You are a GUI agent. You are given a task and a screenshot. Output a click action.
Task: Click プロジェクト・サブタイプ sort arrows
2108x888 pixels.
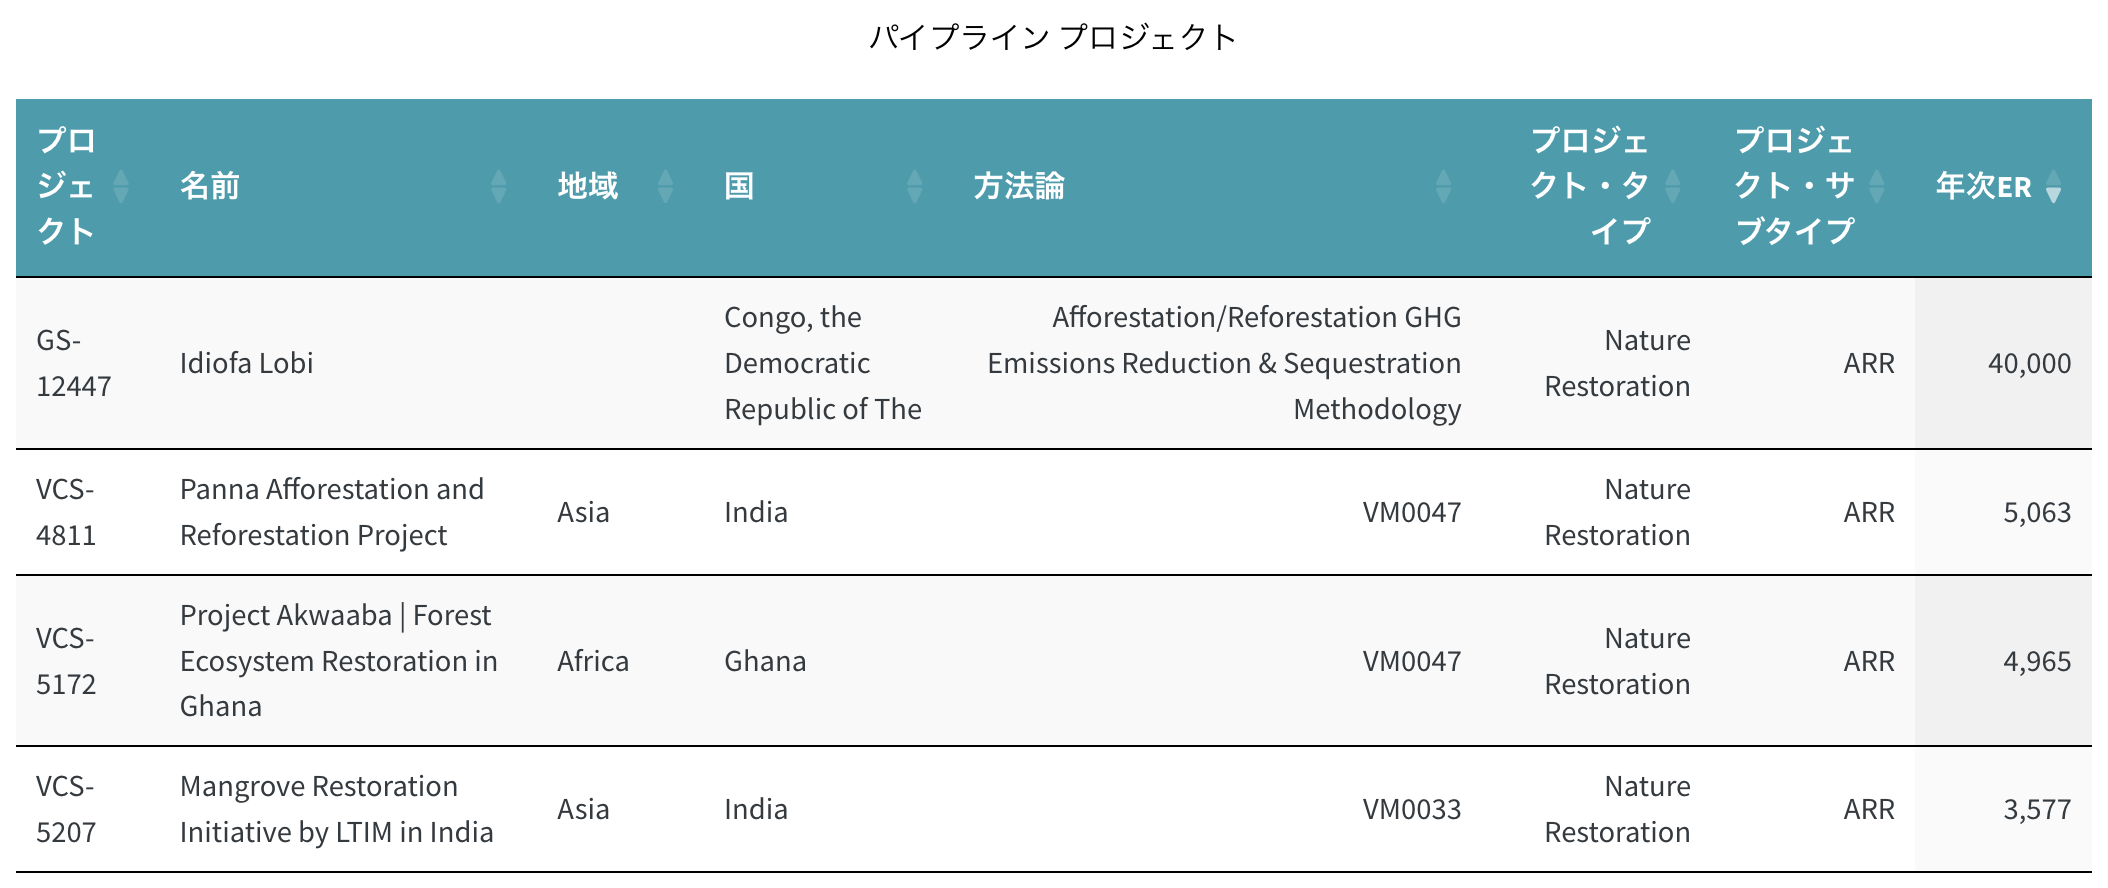1877,186
